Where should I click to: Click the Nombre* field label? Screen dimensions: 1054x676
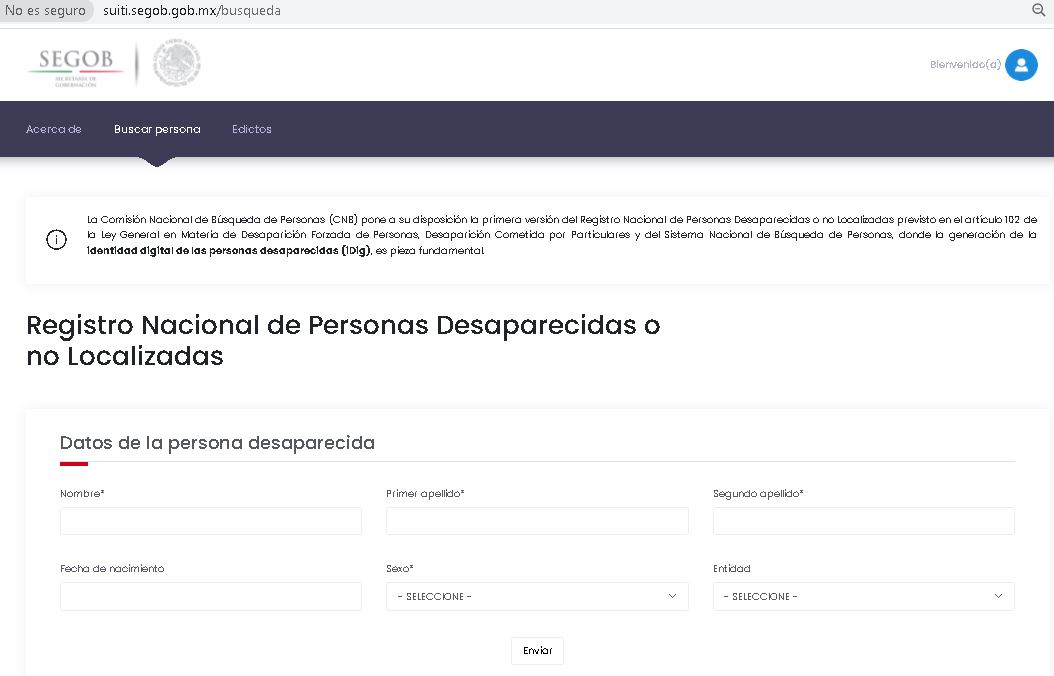(x=82, y=493)
